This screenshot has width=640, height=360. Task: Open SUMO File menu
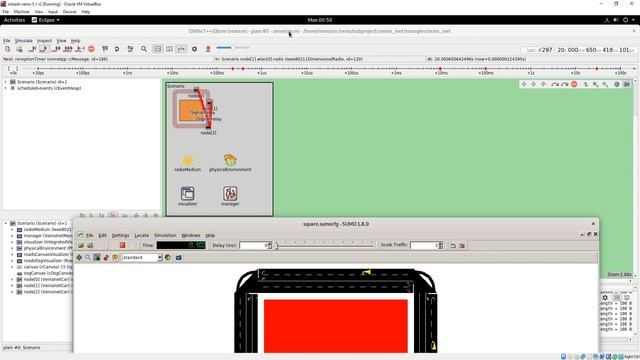pyautogui.click(x=89, y=236)
